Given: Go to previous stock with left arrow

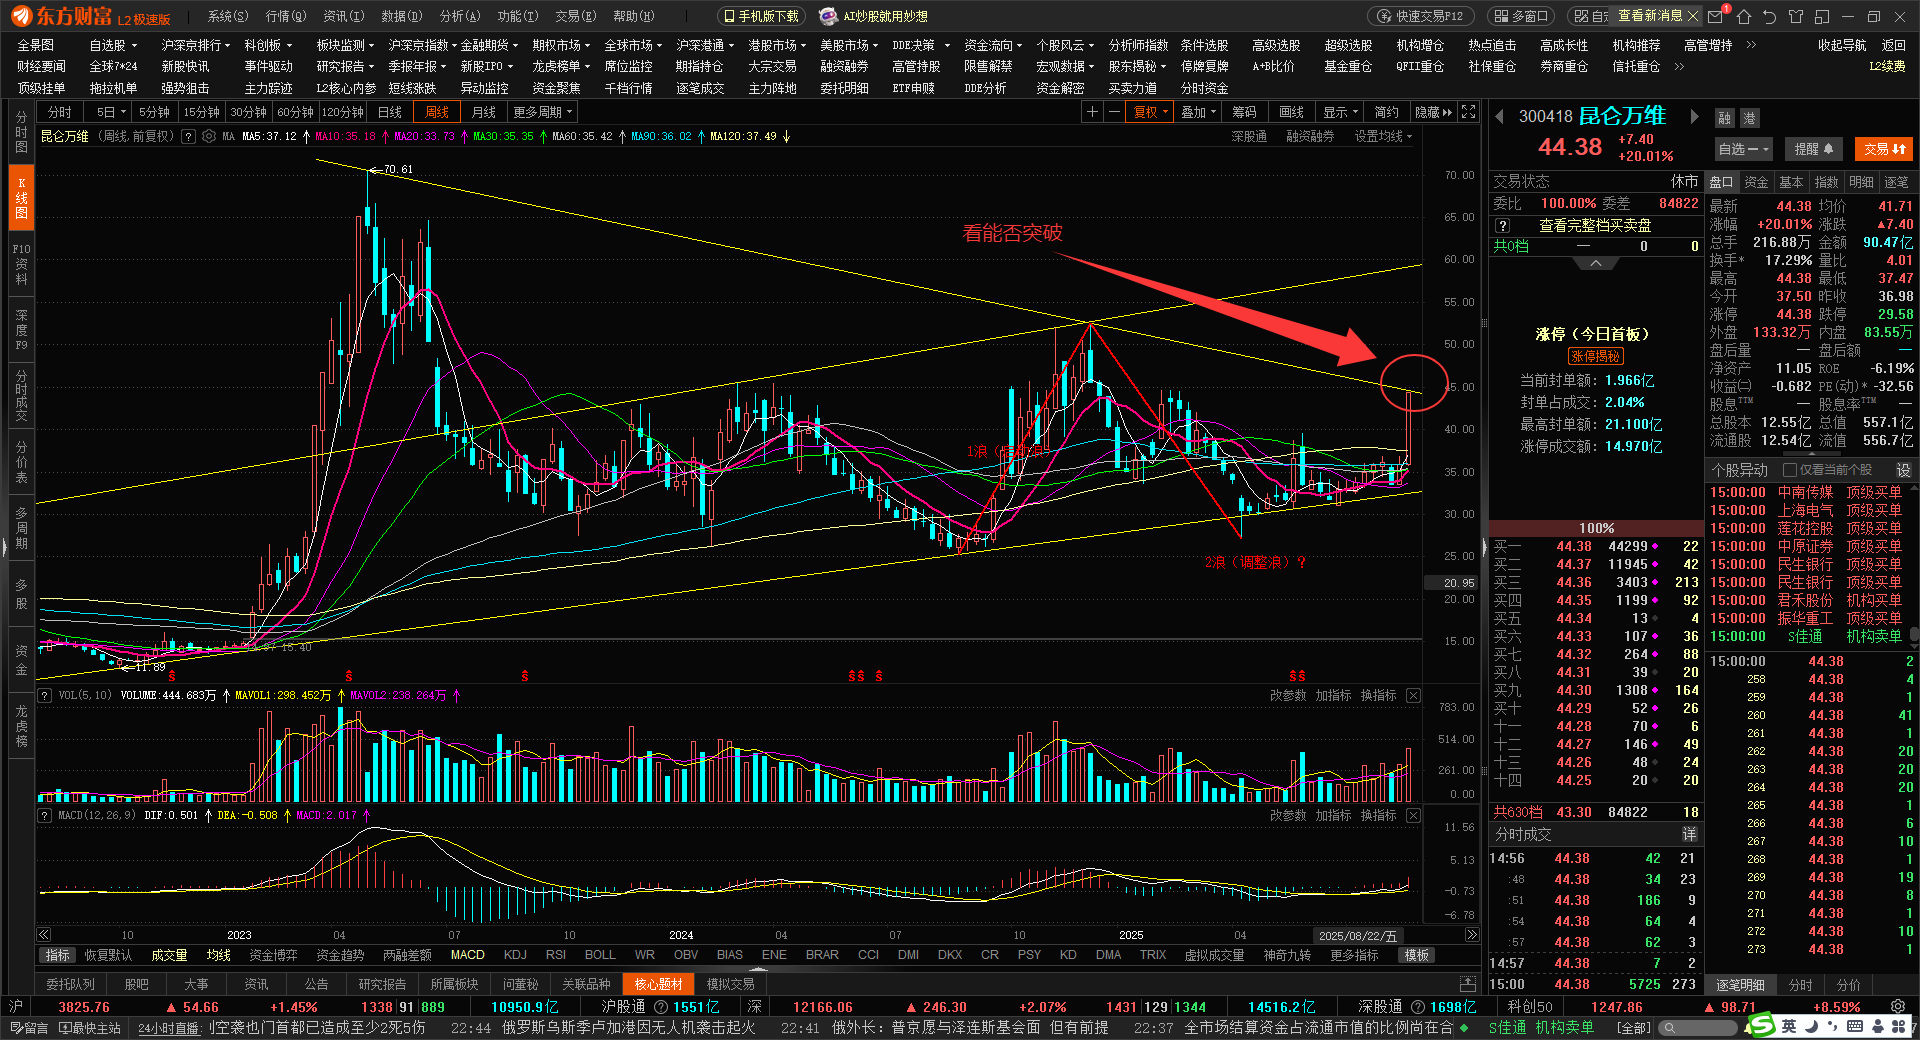Looking at the screenshot, I should [1500, 117].
